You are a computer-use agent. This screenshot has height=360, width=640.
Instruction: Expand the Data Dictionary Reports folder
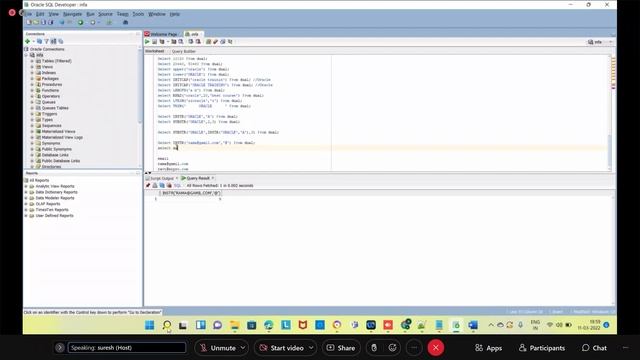click(26, 192)
